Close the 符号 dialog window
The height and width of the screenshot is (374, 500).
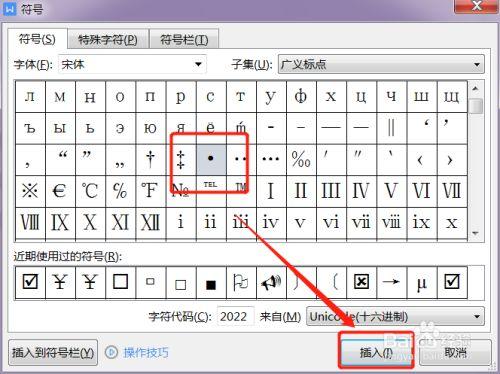tap(477, 6)
